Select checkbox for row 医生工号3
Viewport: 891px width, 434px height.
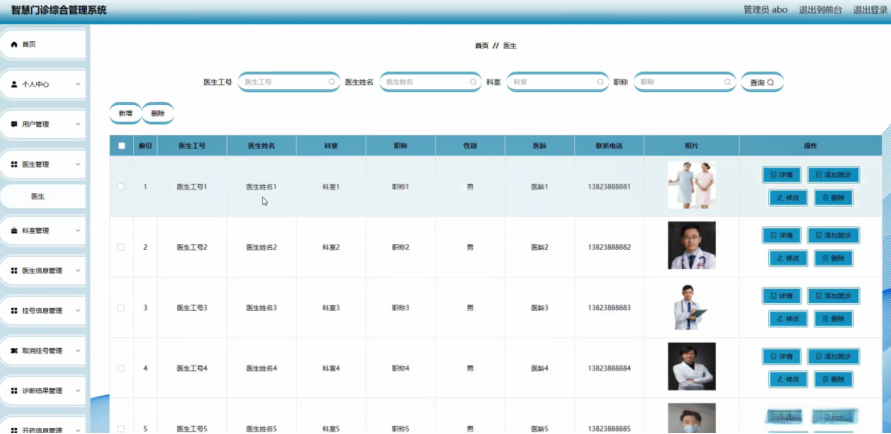tap(120, 307)
